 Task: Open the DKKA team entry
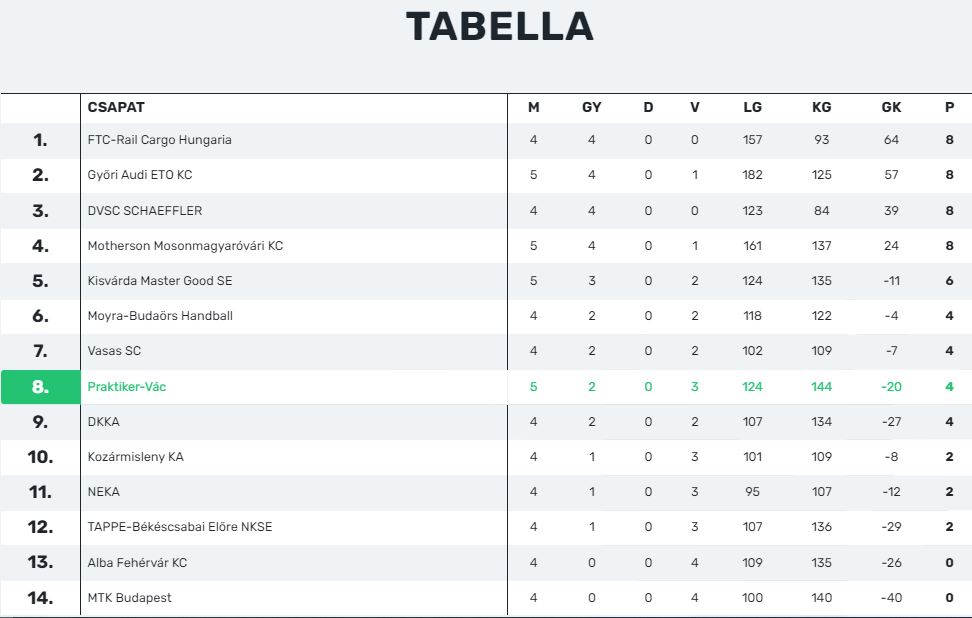(104, 422)
